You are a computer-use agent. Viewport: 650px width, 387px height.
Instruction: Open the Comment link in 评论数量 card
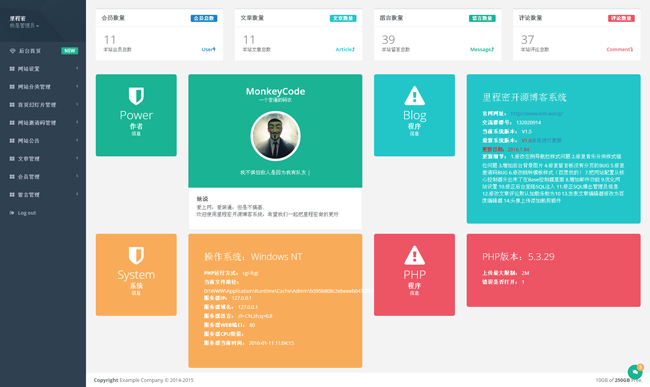coord(620,49)
